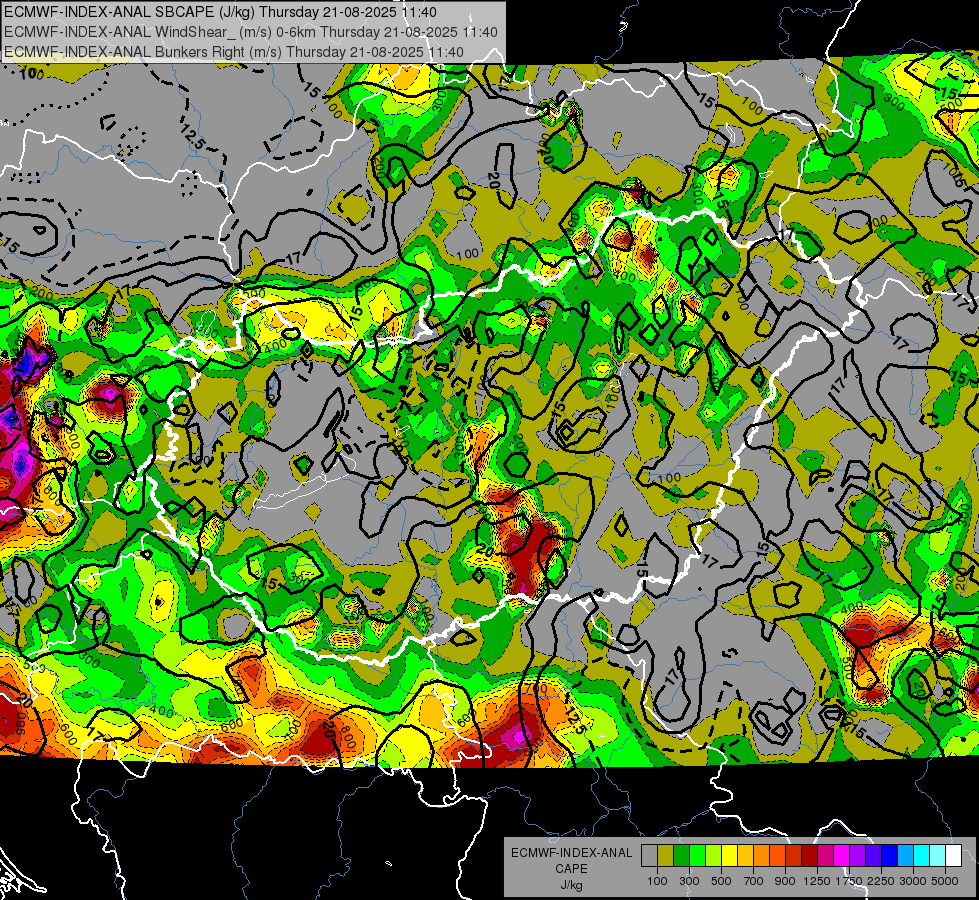
Task: Pick the white swatch ending the legend
Action: coord(953,856)
